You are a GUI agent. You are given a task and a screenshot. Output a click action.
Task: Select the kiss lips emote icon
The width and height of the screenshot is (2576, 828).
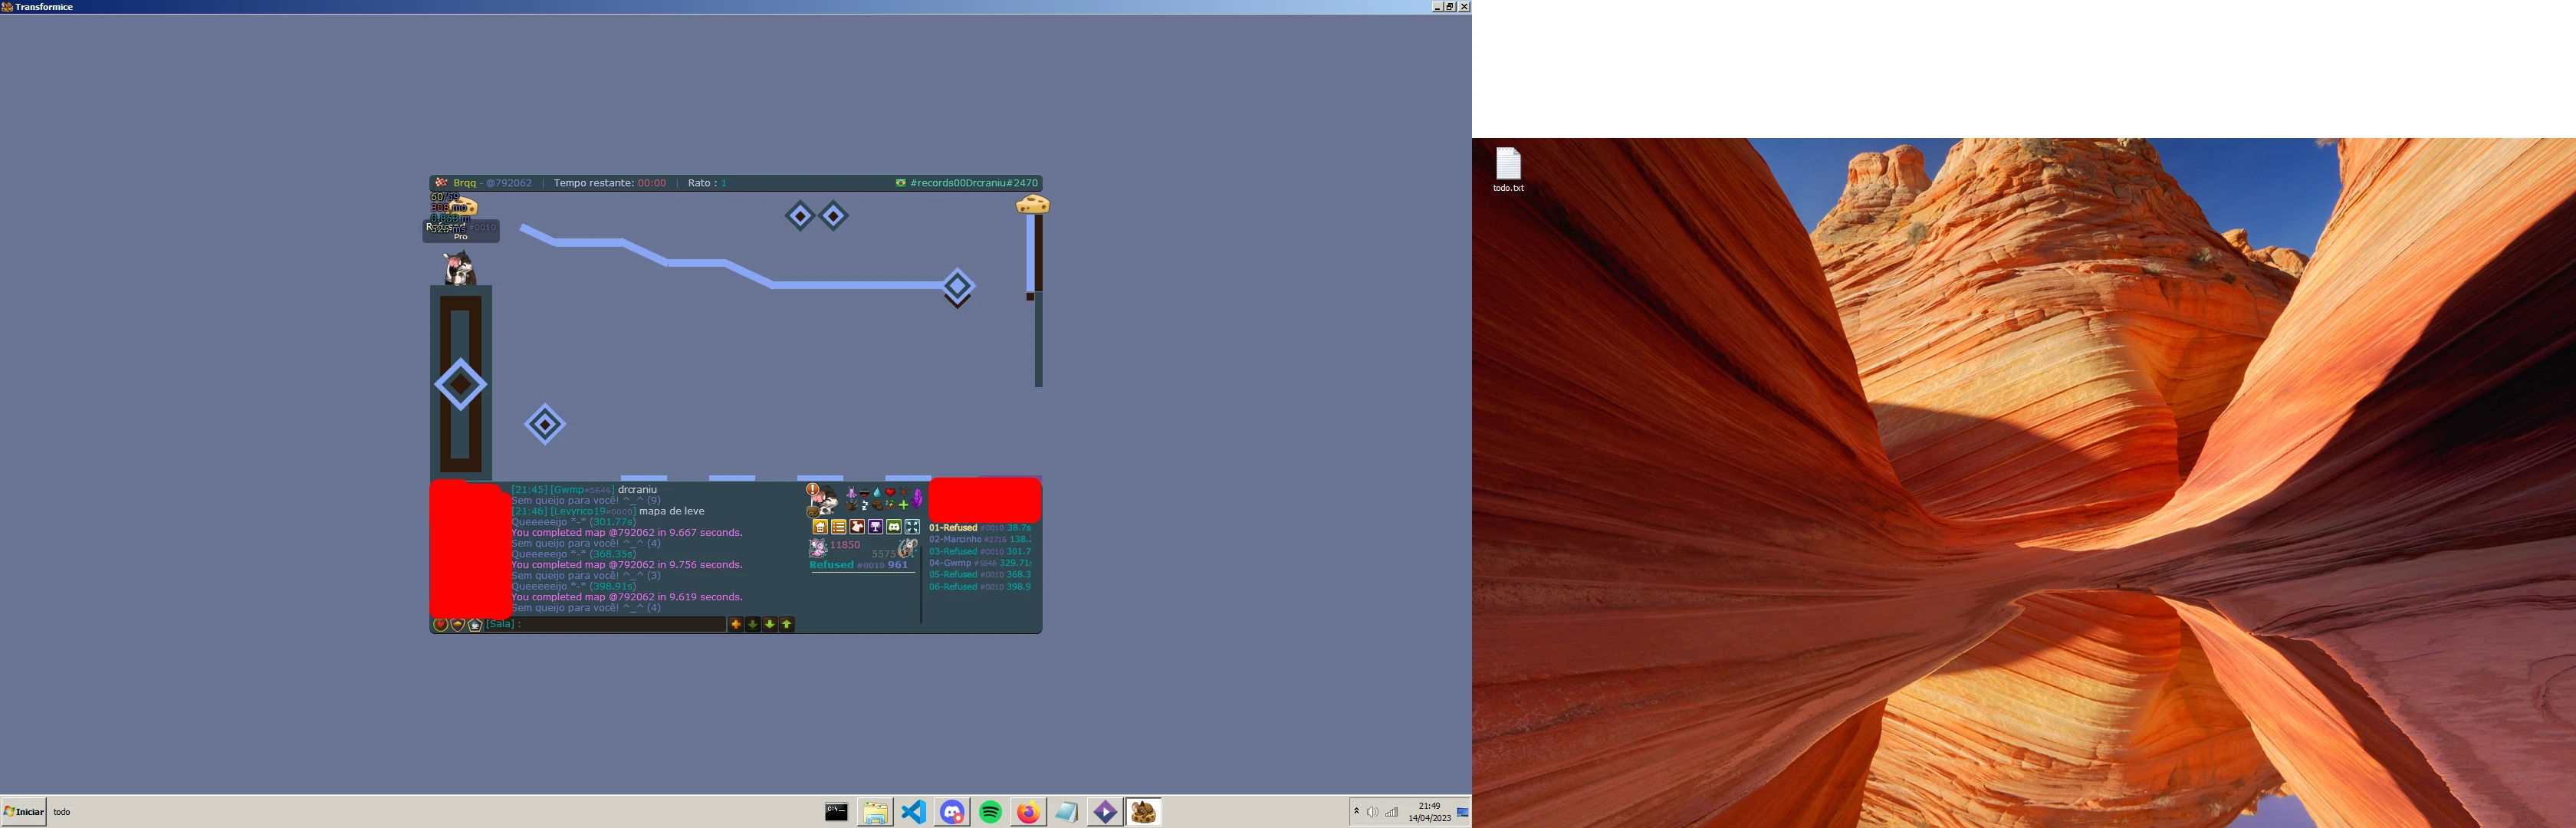(864, 493)
